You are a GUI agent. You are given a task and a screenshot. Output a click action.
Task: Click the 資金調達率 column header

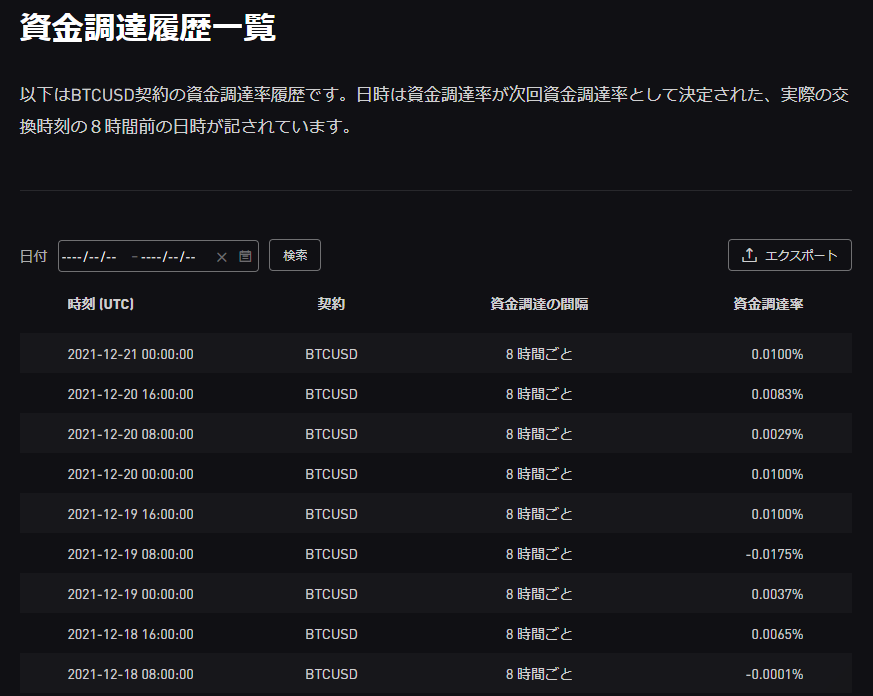tap(768, 304)
